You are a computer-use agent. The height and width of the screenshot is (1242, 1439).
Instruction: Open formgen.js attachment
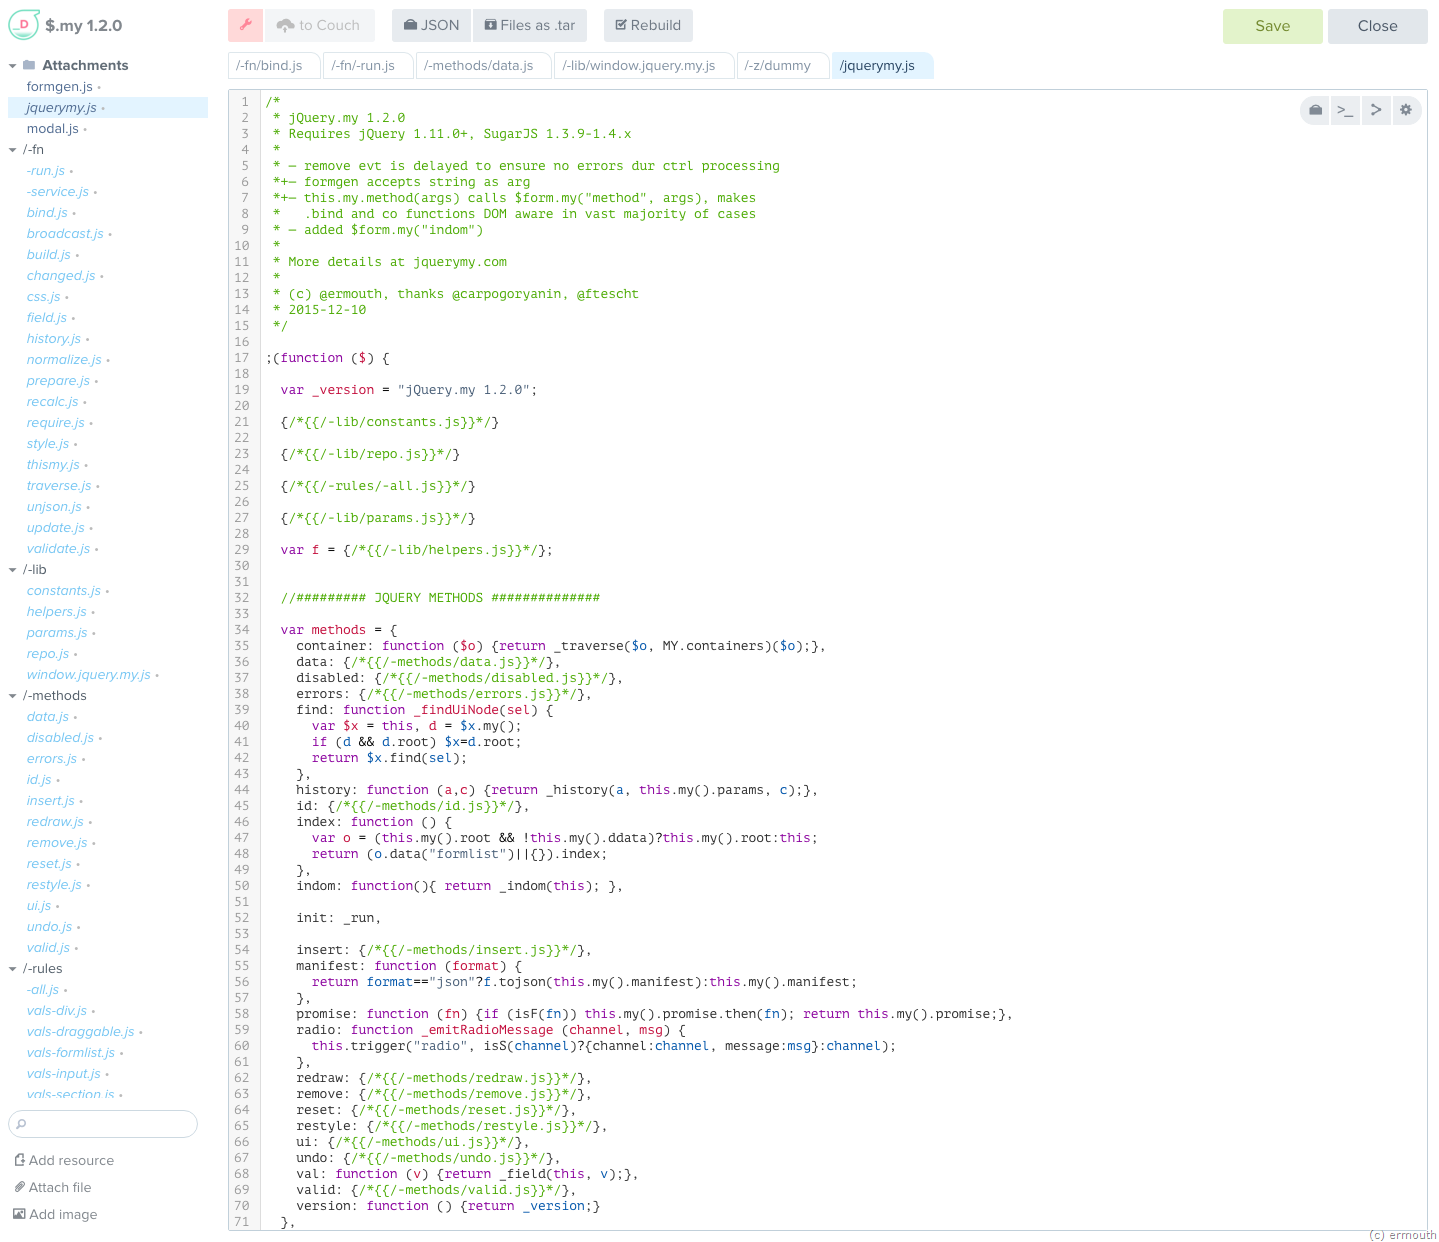59,87
